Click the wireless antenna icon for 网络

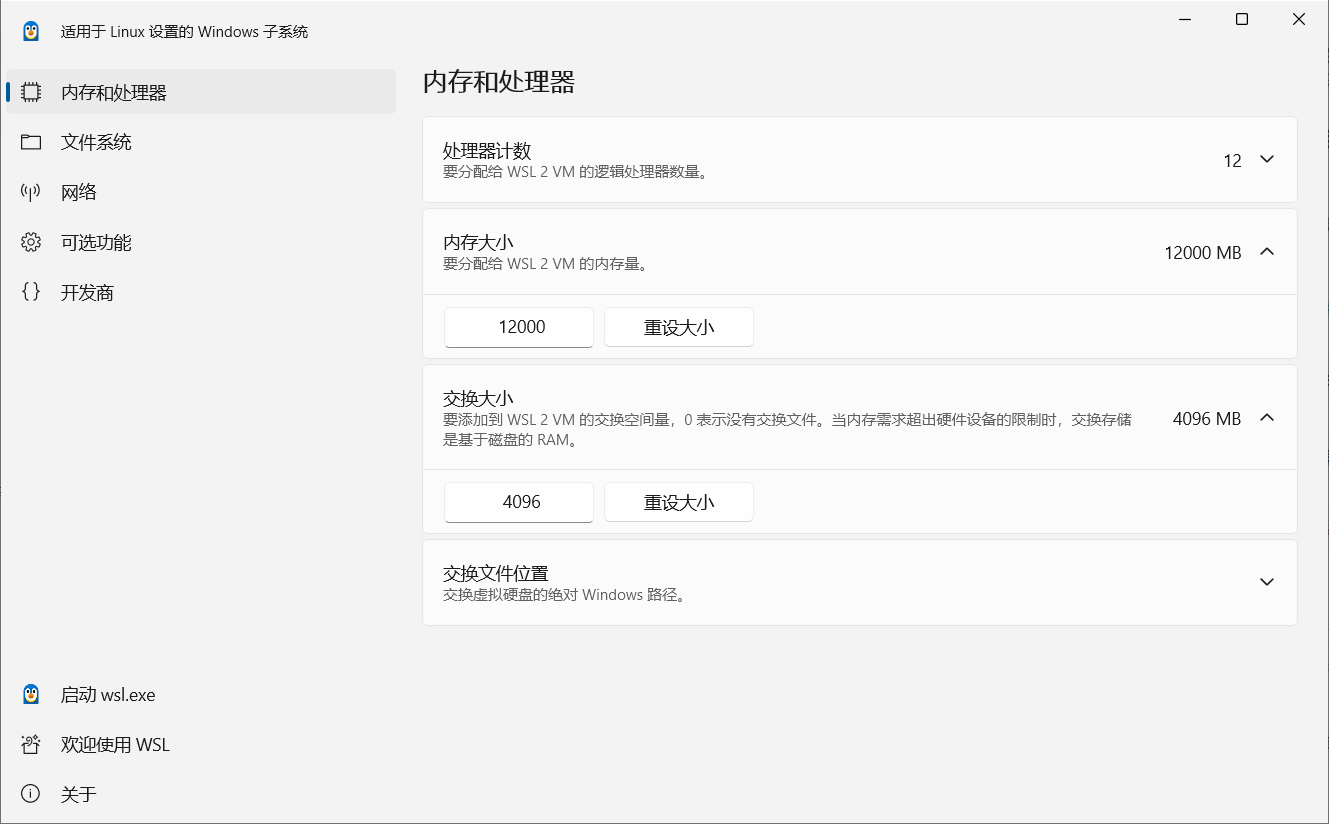click(x=31, y=192)
